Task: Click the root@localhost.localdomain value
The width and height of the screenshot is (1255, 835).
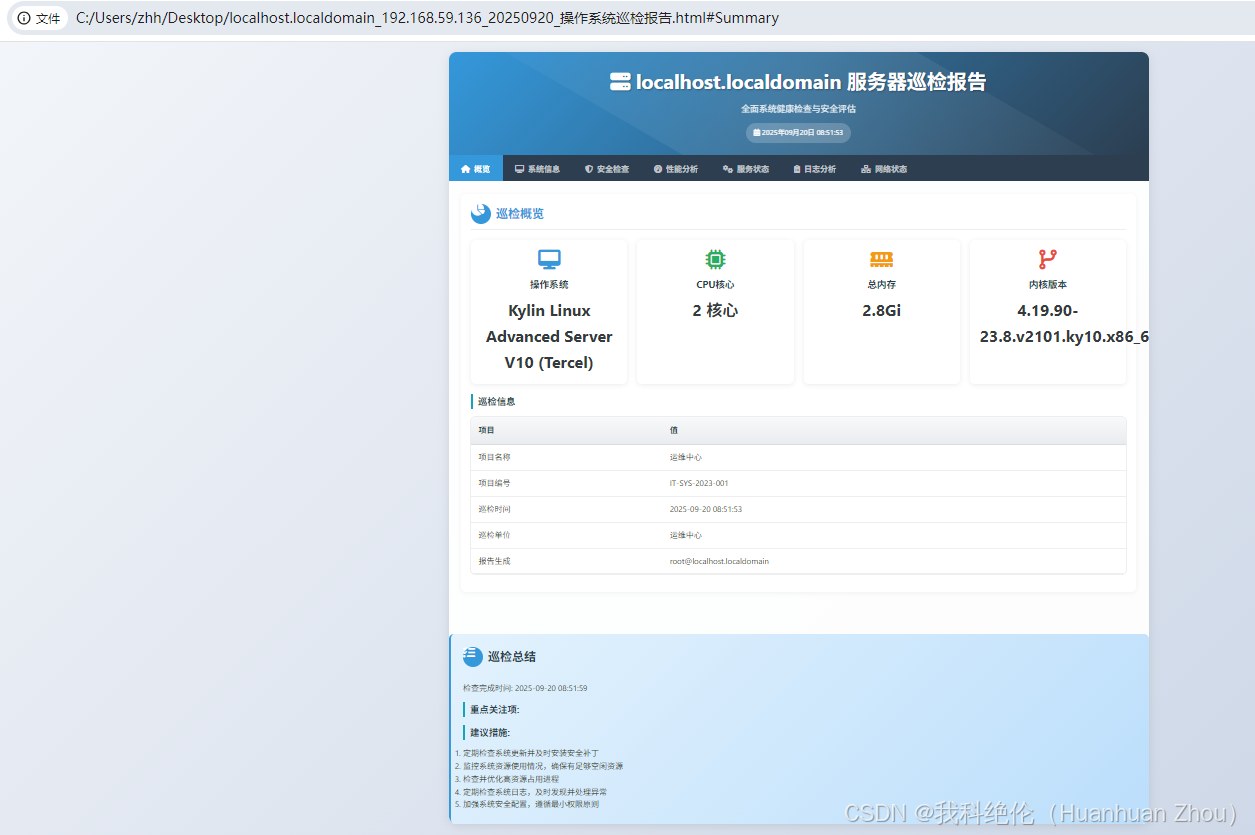Action: (719, 561)
